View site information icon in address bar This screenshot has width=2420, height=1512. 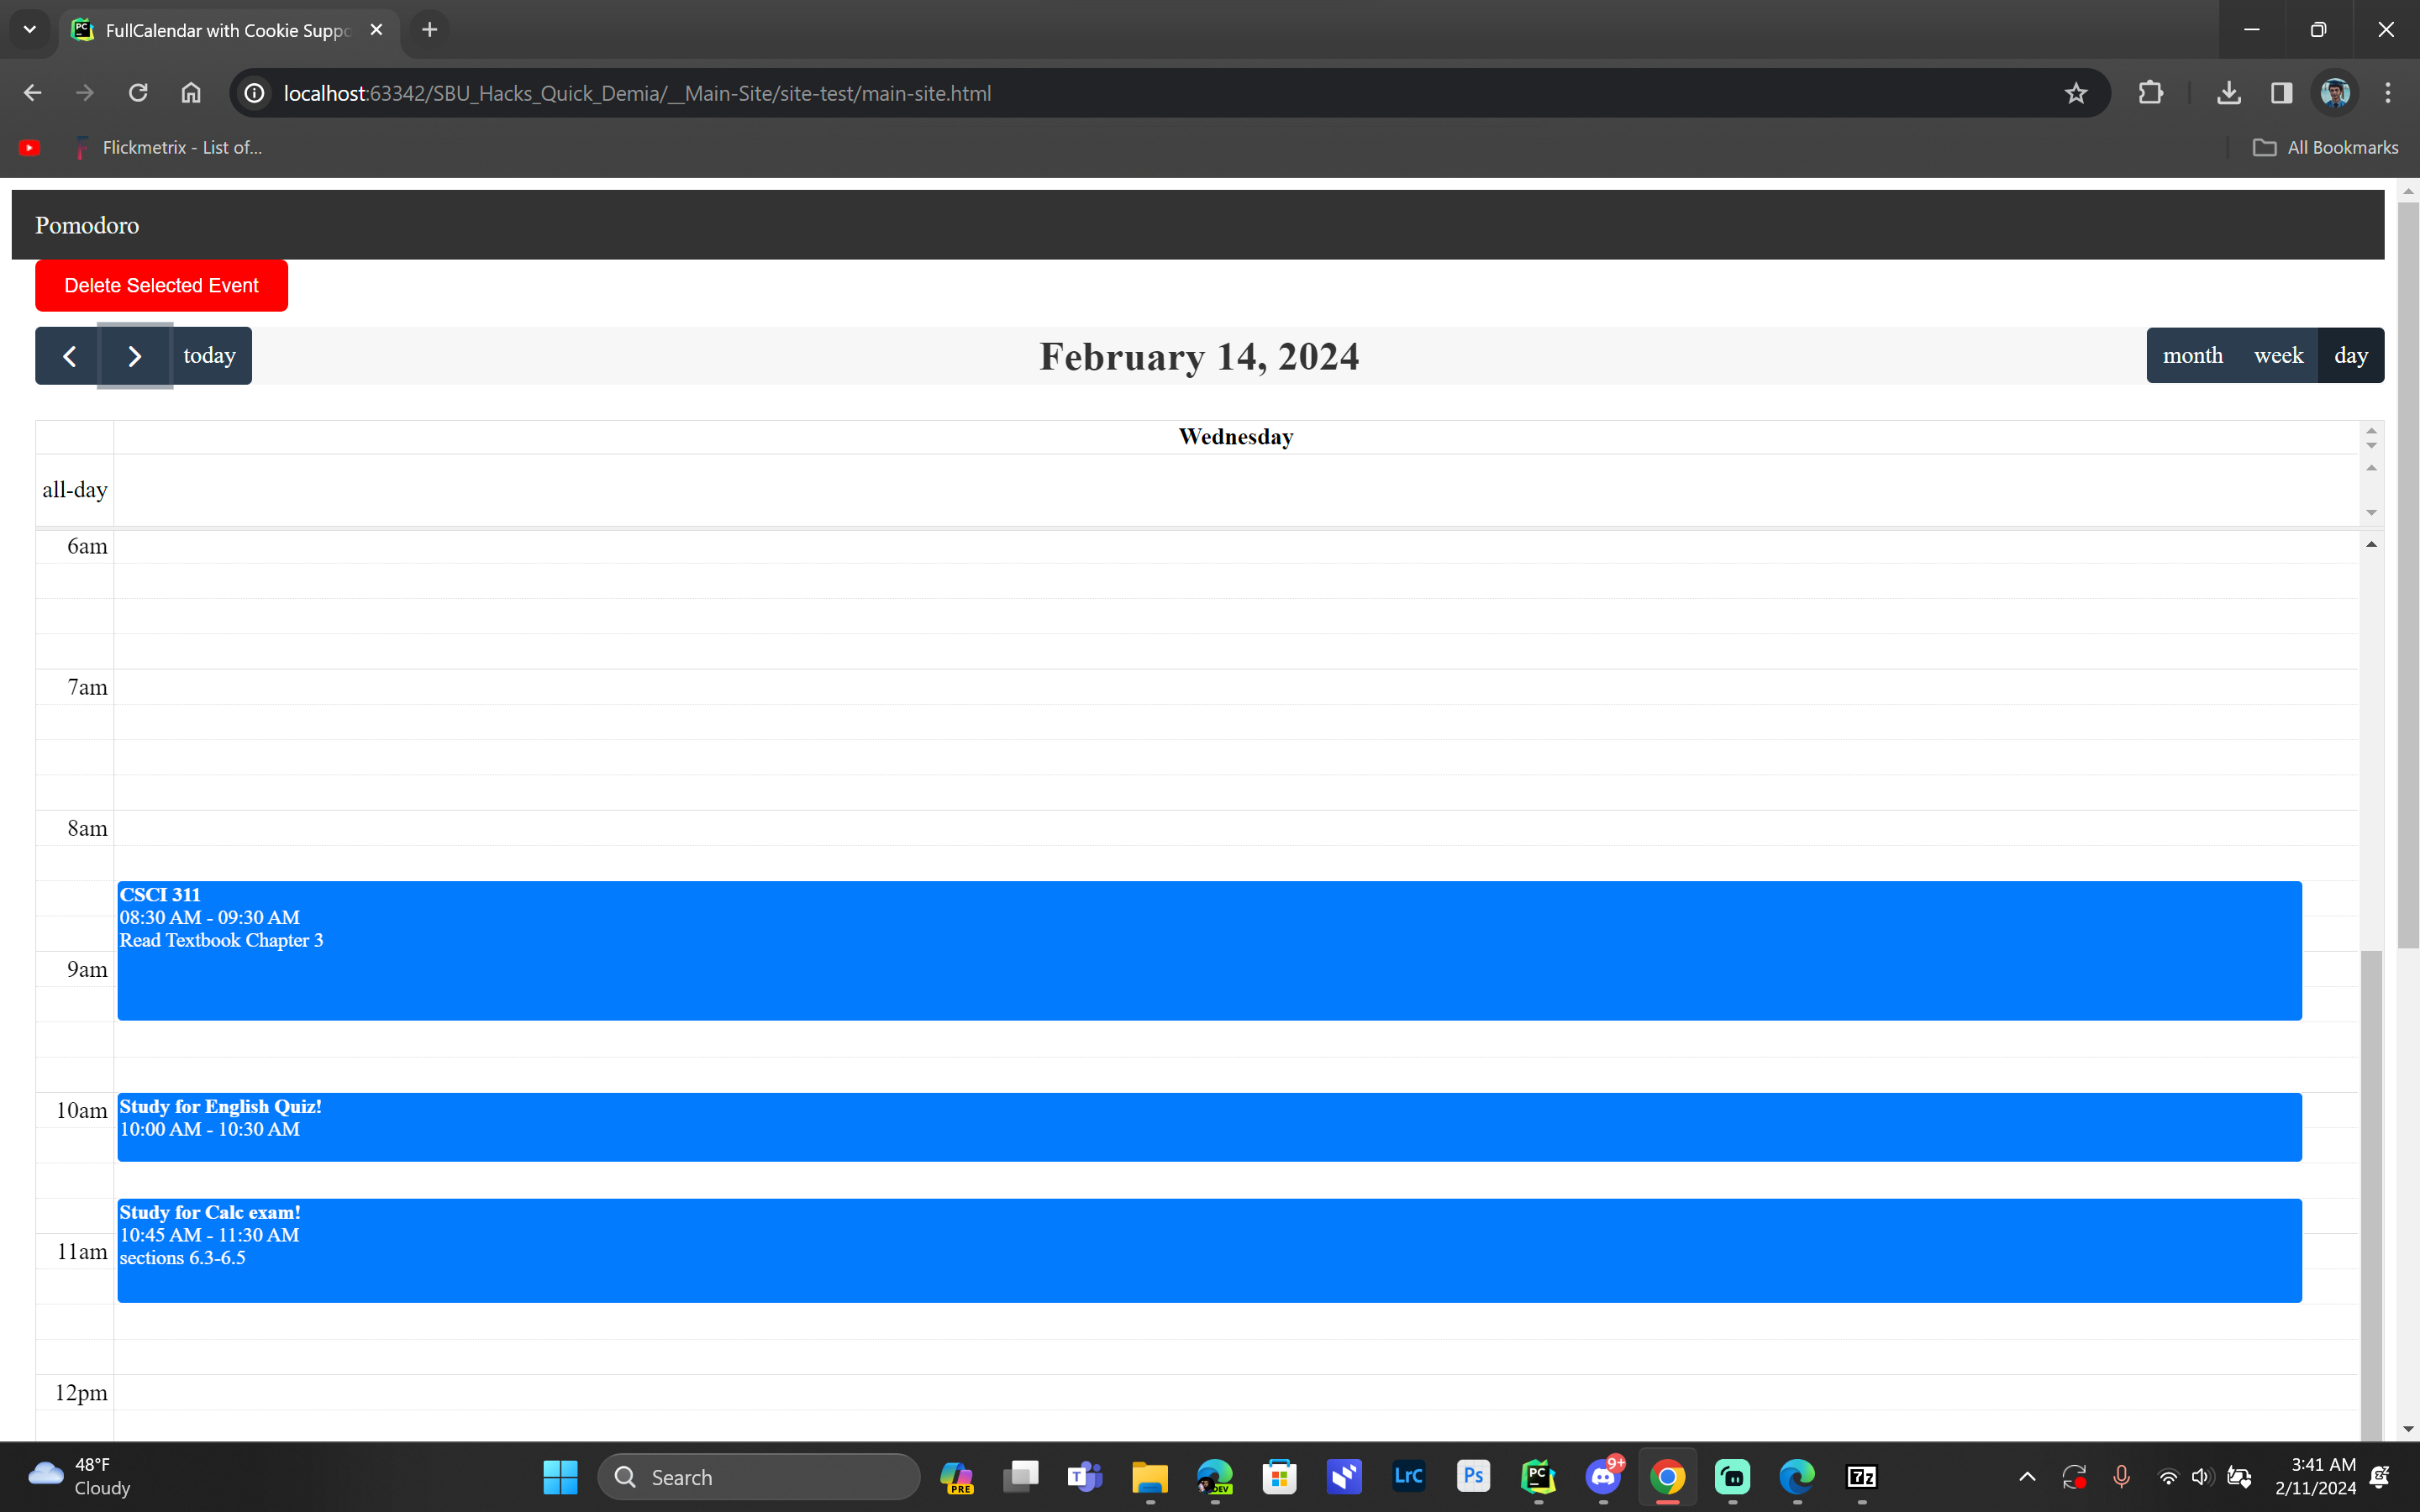[255, 93]
